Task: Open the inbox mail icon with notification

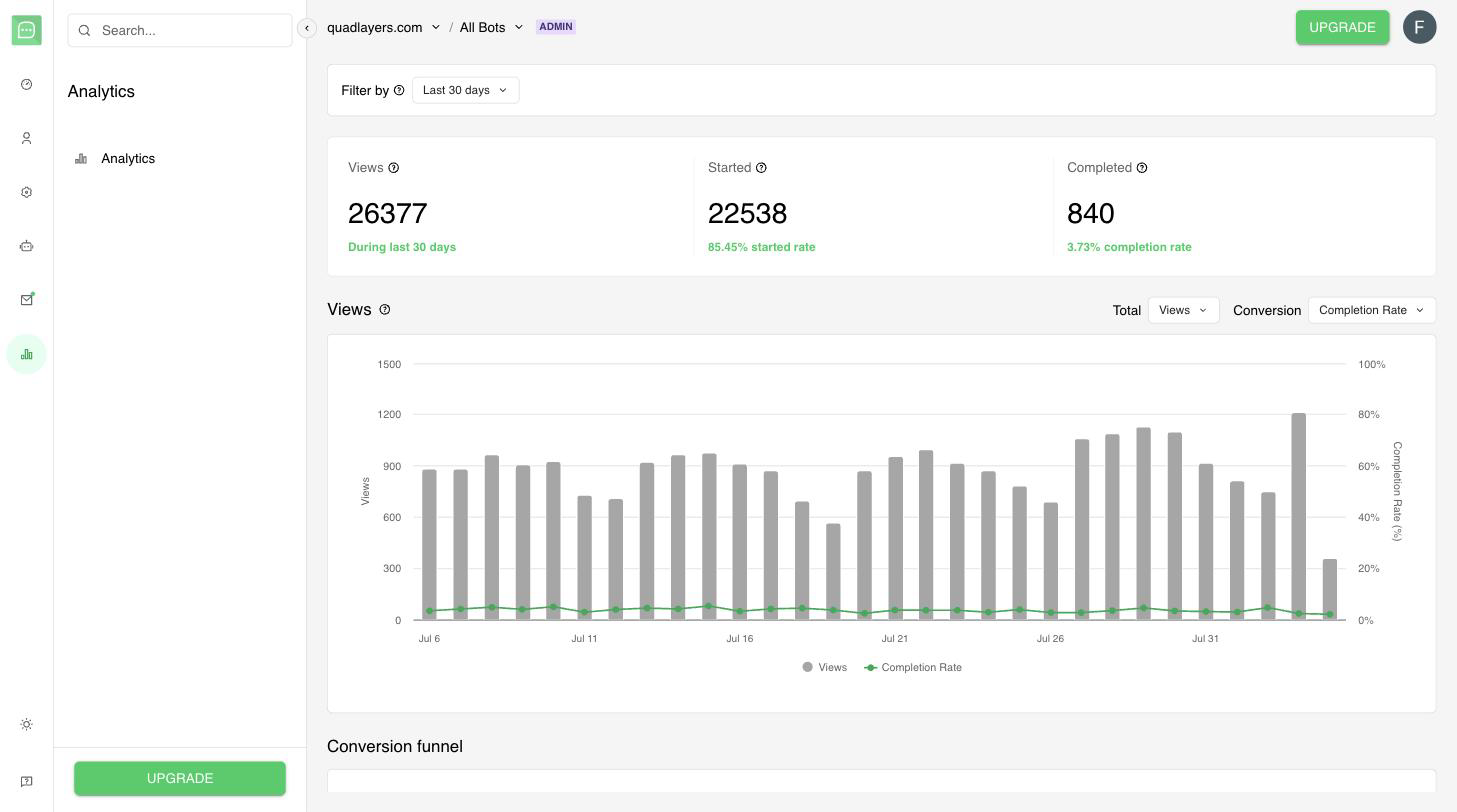Action: coord(26,300)
